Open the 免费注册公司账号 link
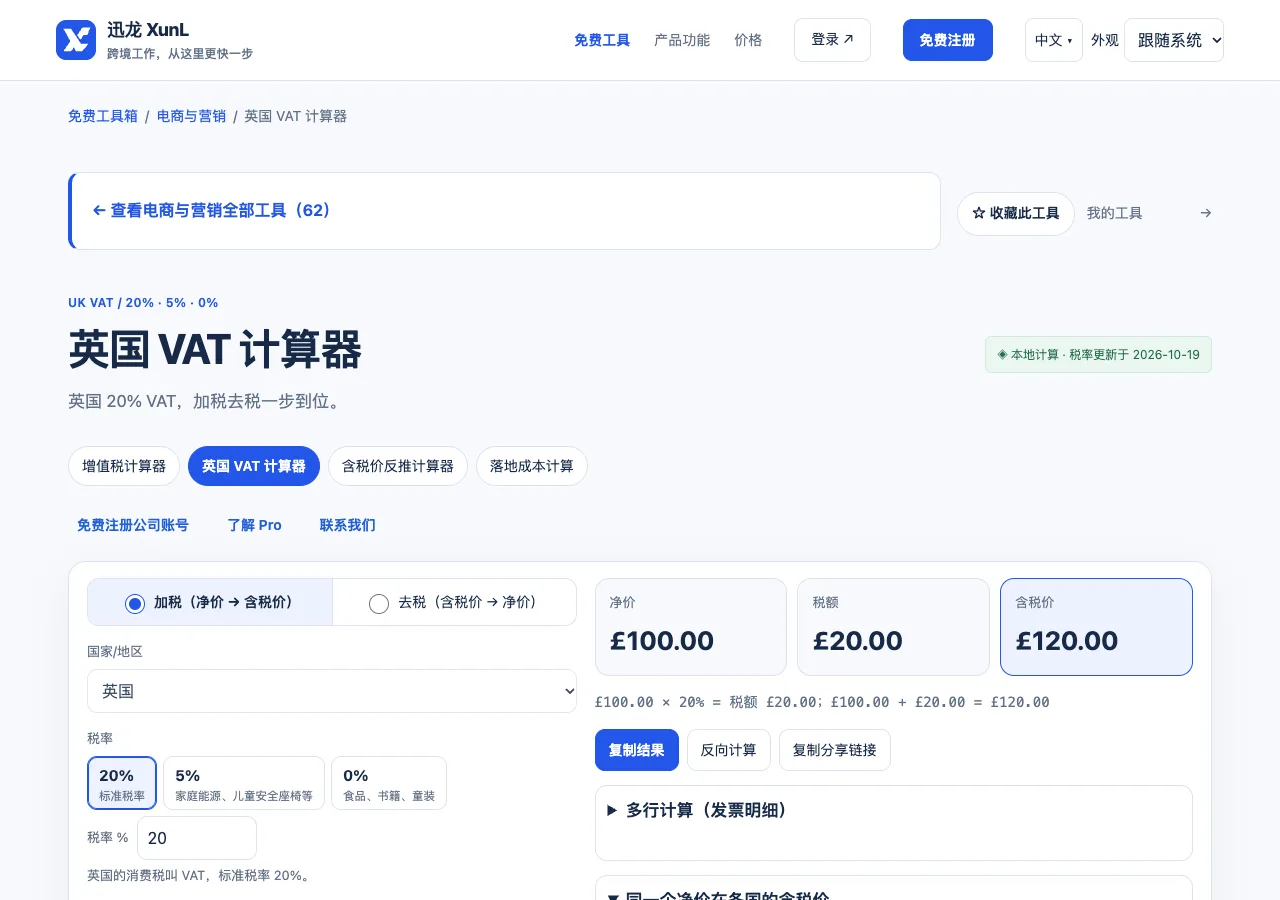1280x900 pixels. tap(133, 525)
